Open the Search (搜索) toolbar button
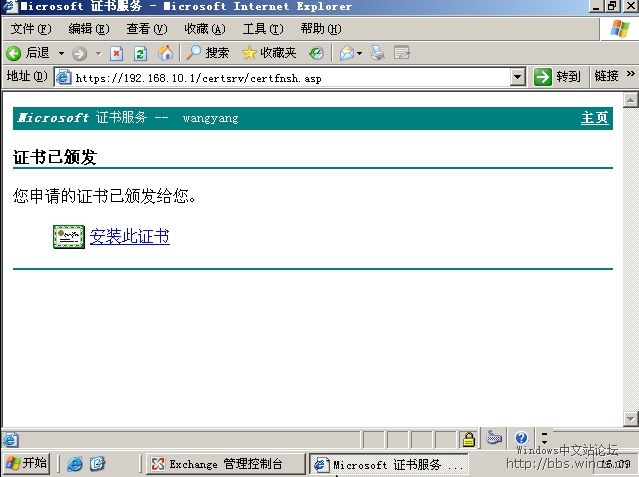This screenshot has height=477, width=639. [208, 53]
